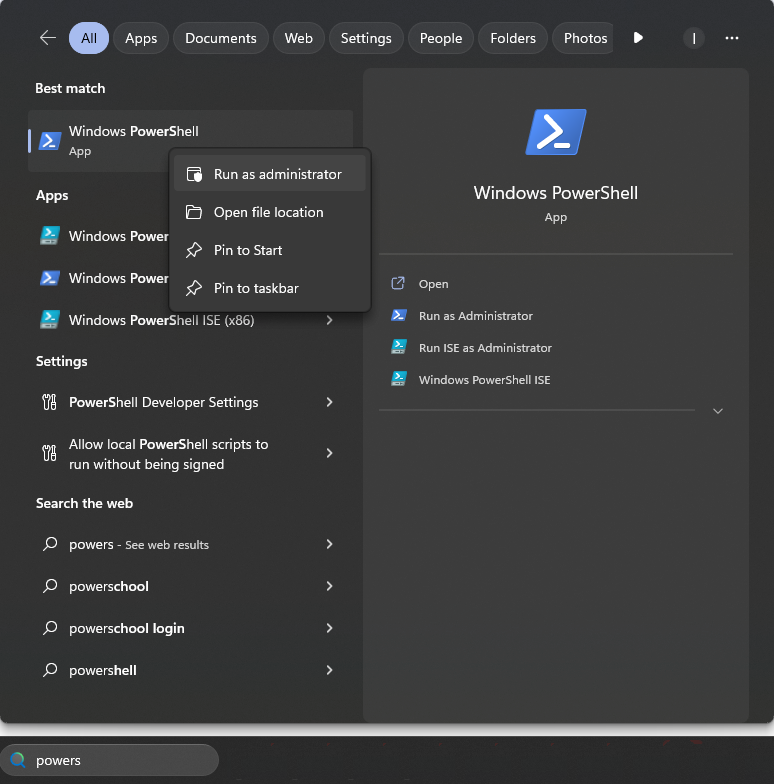Choose Pin to Start in context menu
Viewport: 774px width, 784px height.
click(x=270, y=250)
